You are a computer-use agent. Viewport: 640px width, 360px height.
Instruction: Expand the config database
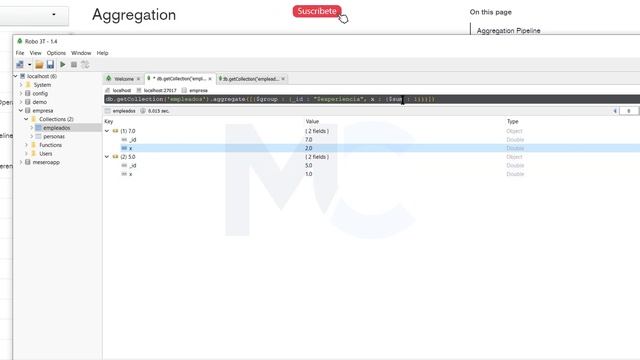pos(21,93)
